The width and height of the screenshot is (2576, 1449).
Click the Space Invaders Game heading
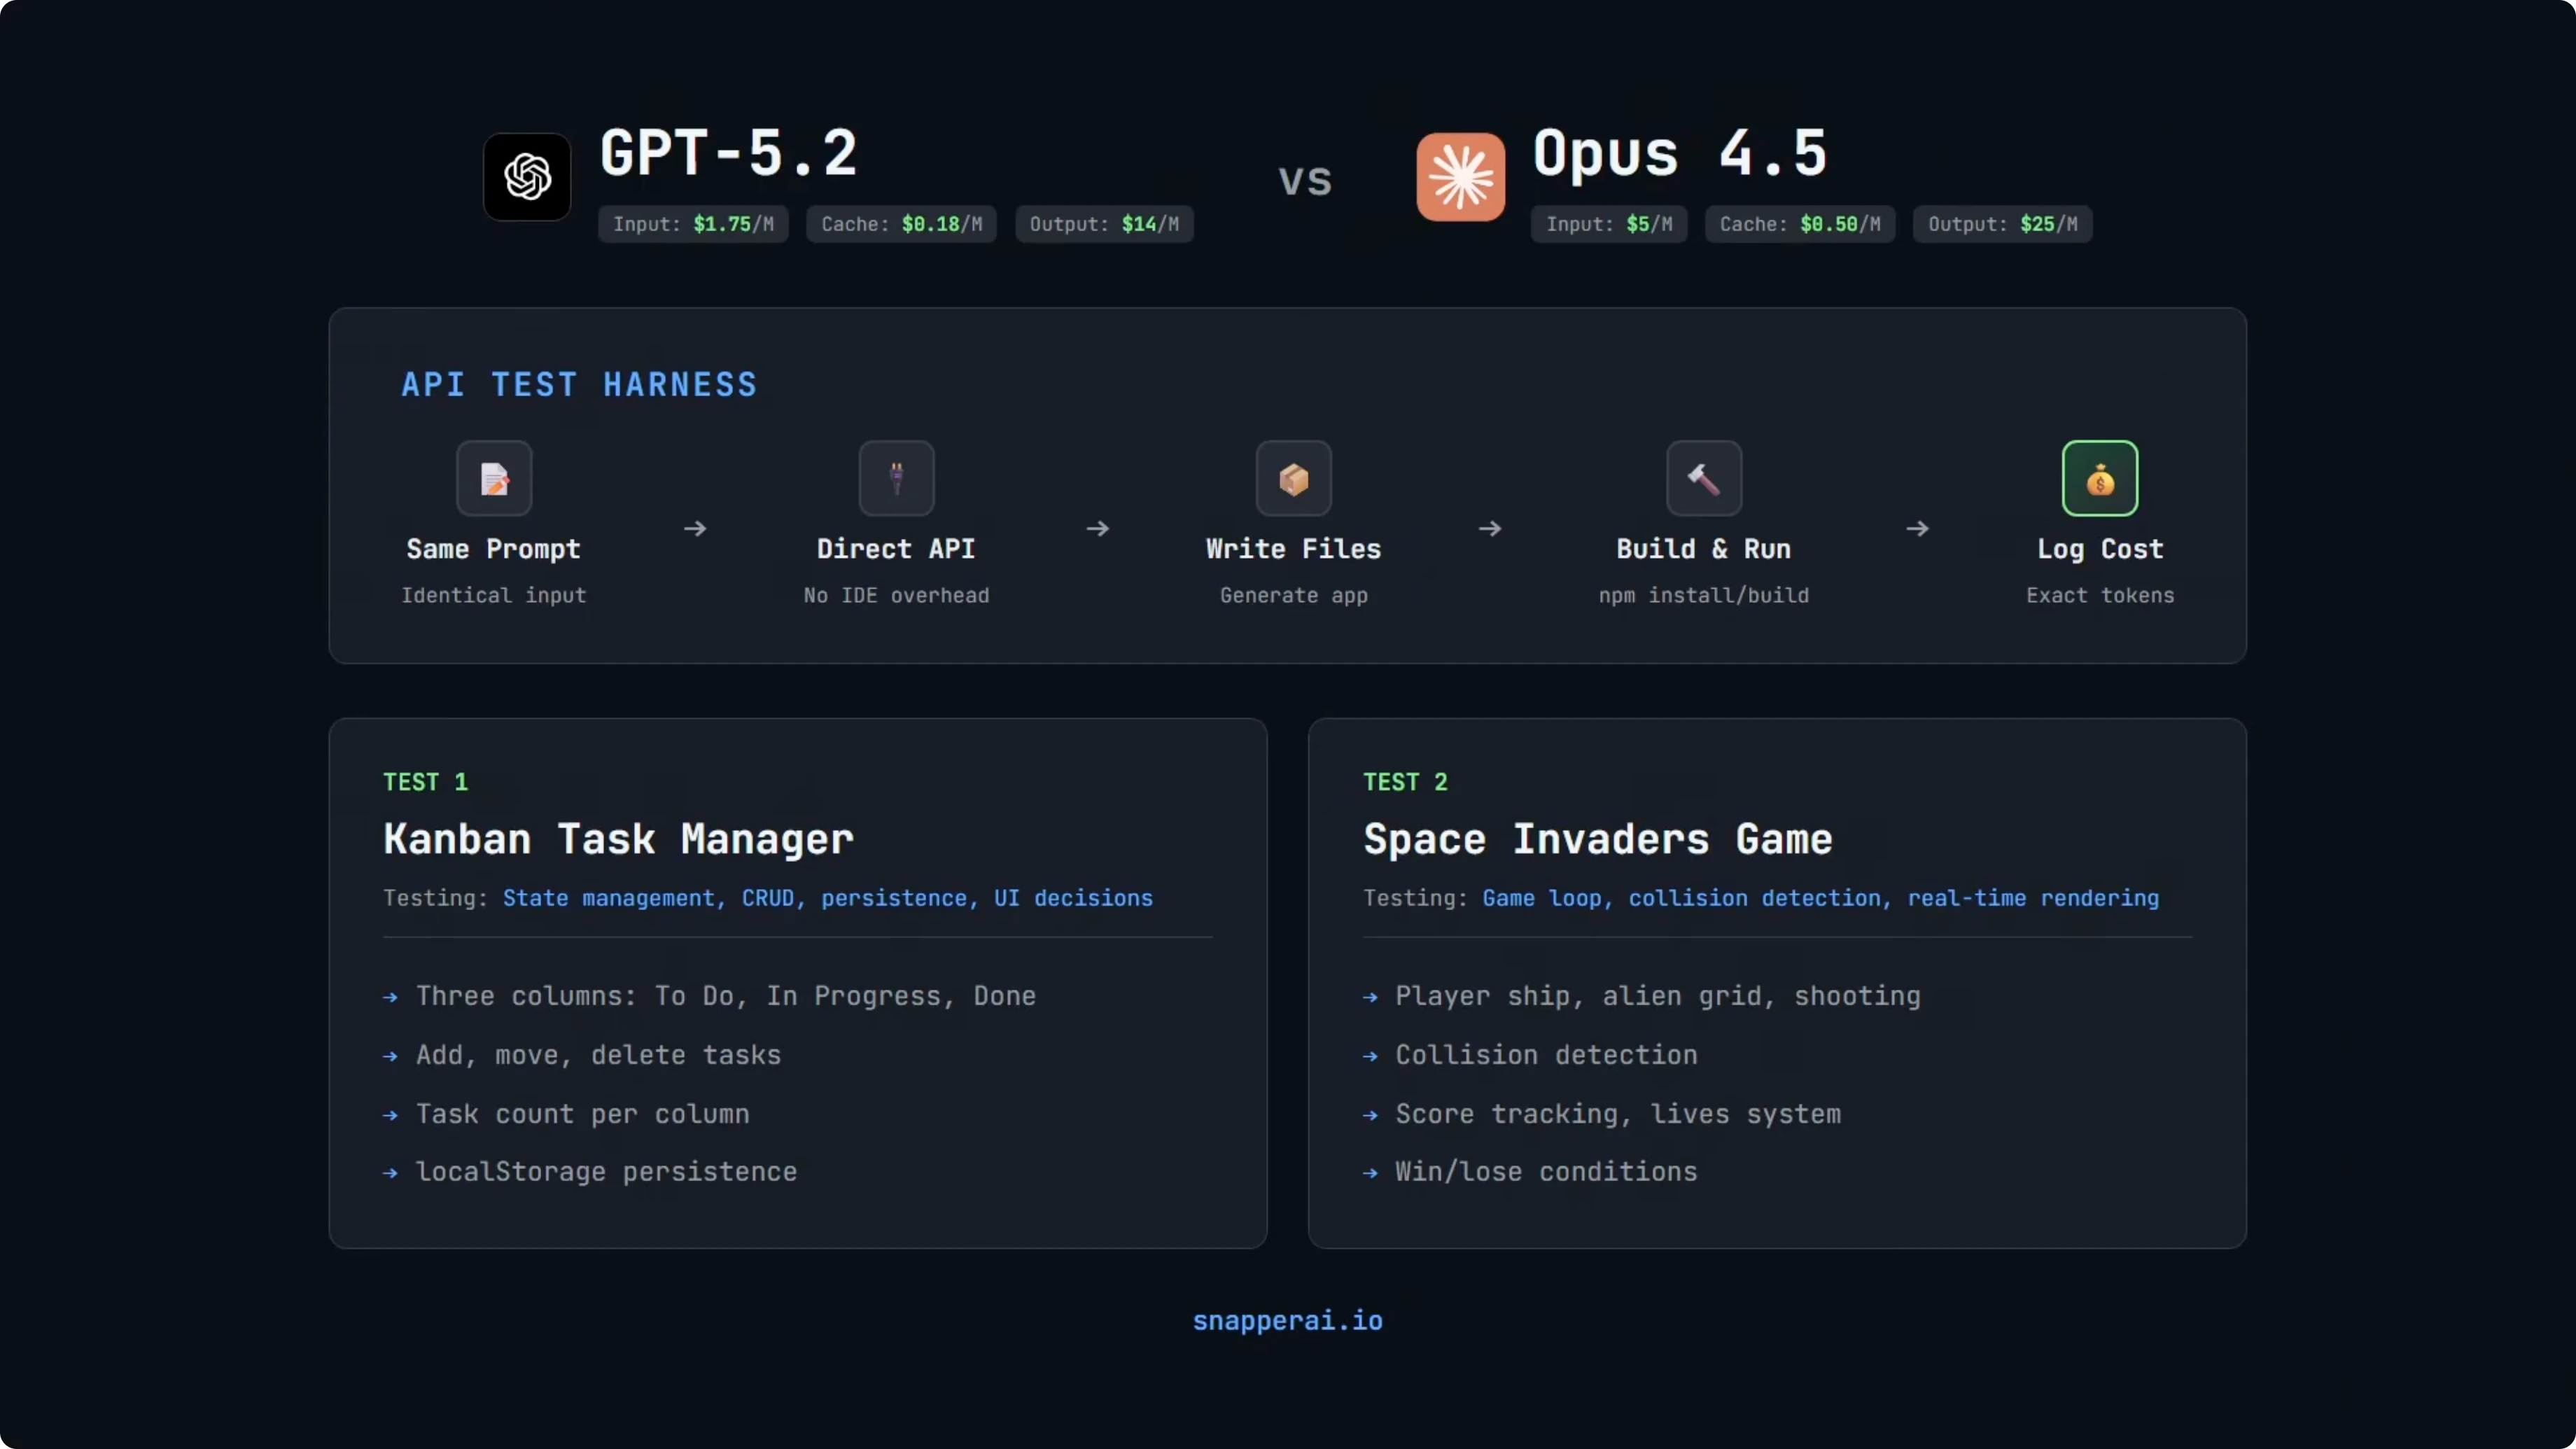tap(1597, 838)
